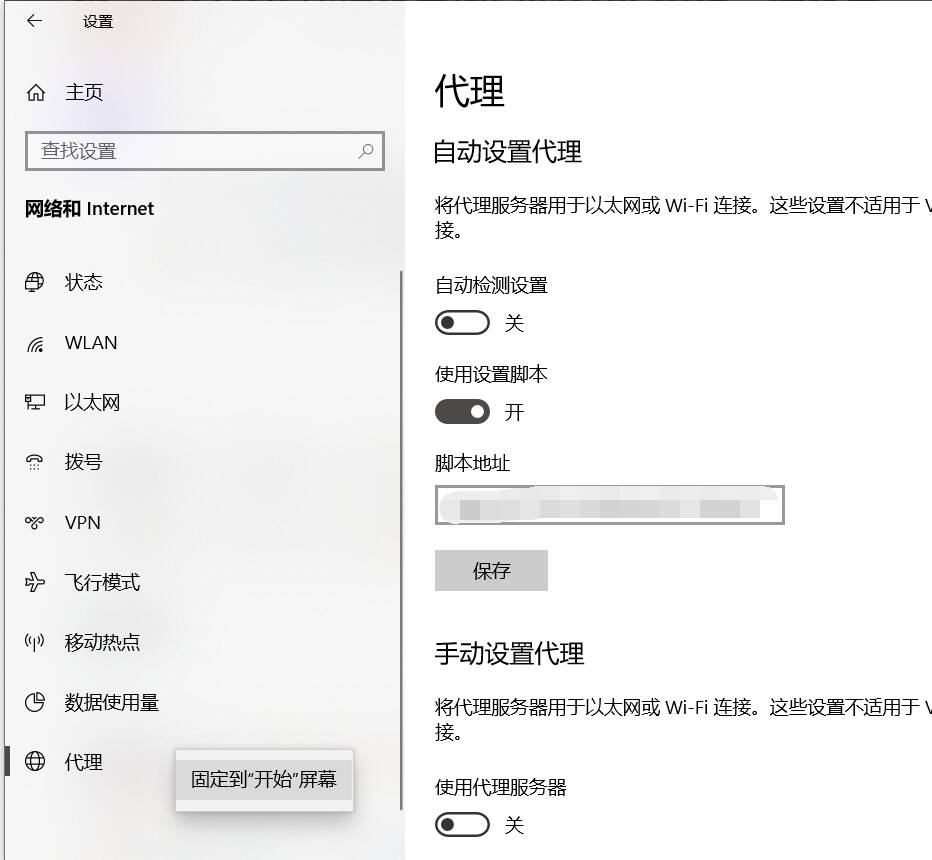The height and width of the screenshot is (860, 932).
Task: Turn off the 使用设置脚本 toggle
Action: coord(462,411)
